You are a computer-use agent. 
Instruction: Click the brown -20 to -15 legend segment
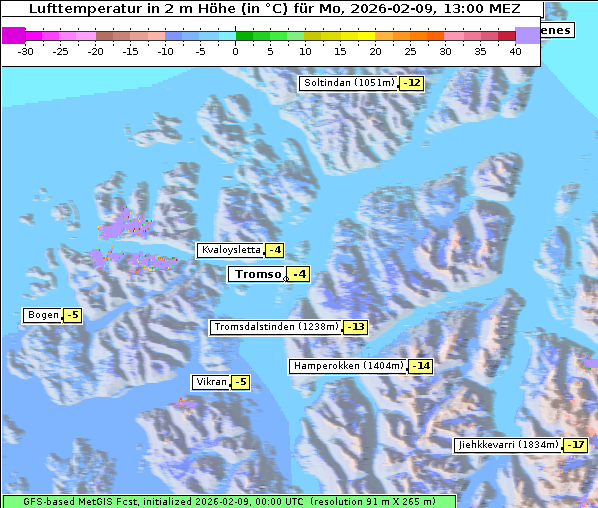(113, 36)
